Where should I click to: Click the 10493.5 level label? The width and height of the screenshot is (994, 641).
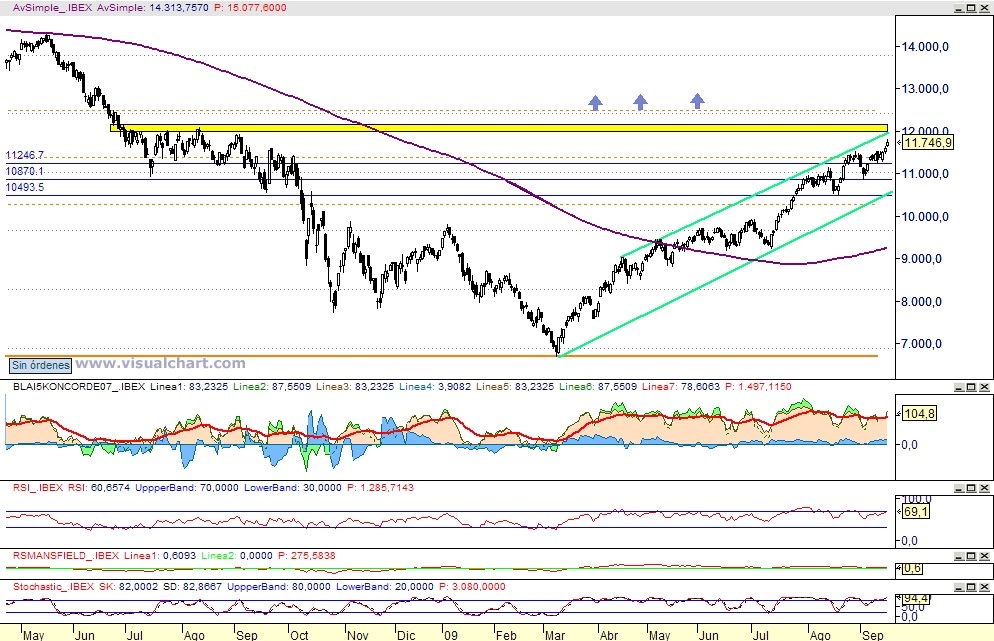pyautogui.click(x=25, y=187)
